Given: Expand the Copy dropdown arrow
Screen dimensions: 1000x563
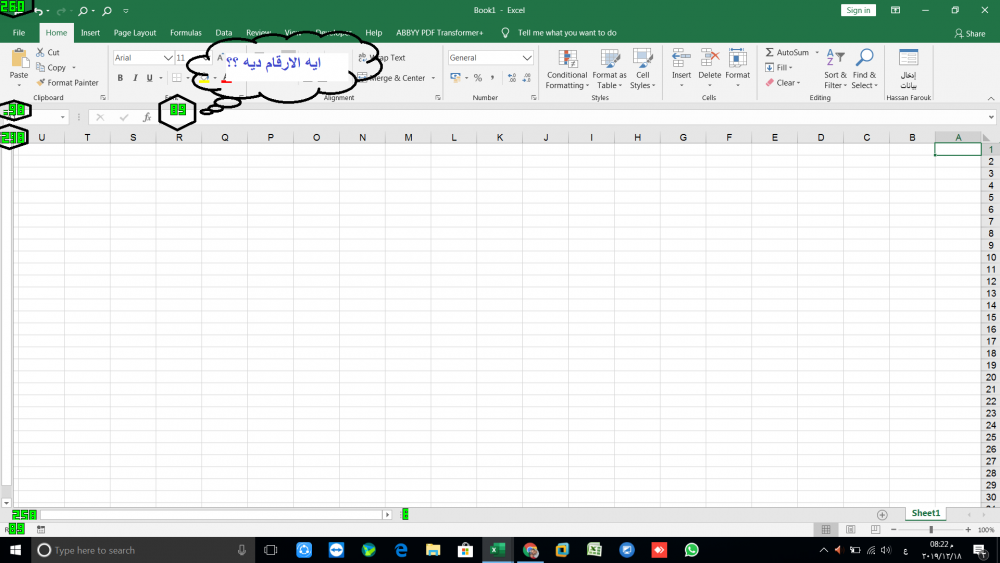Looking at the screenshot, I should (74, 68).
